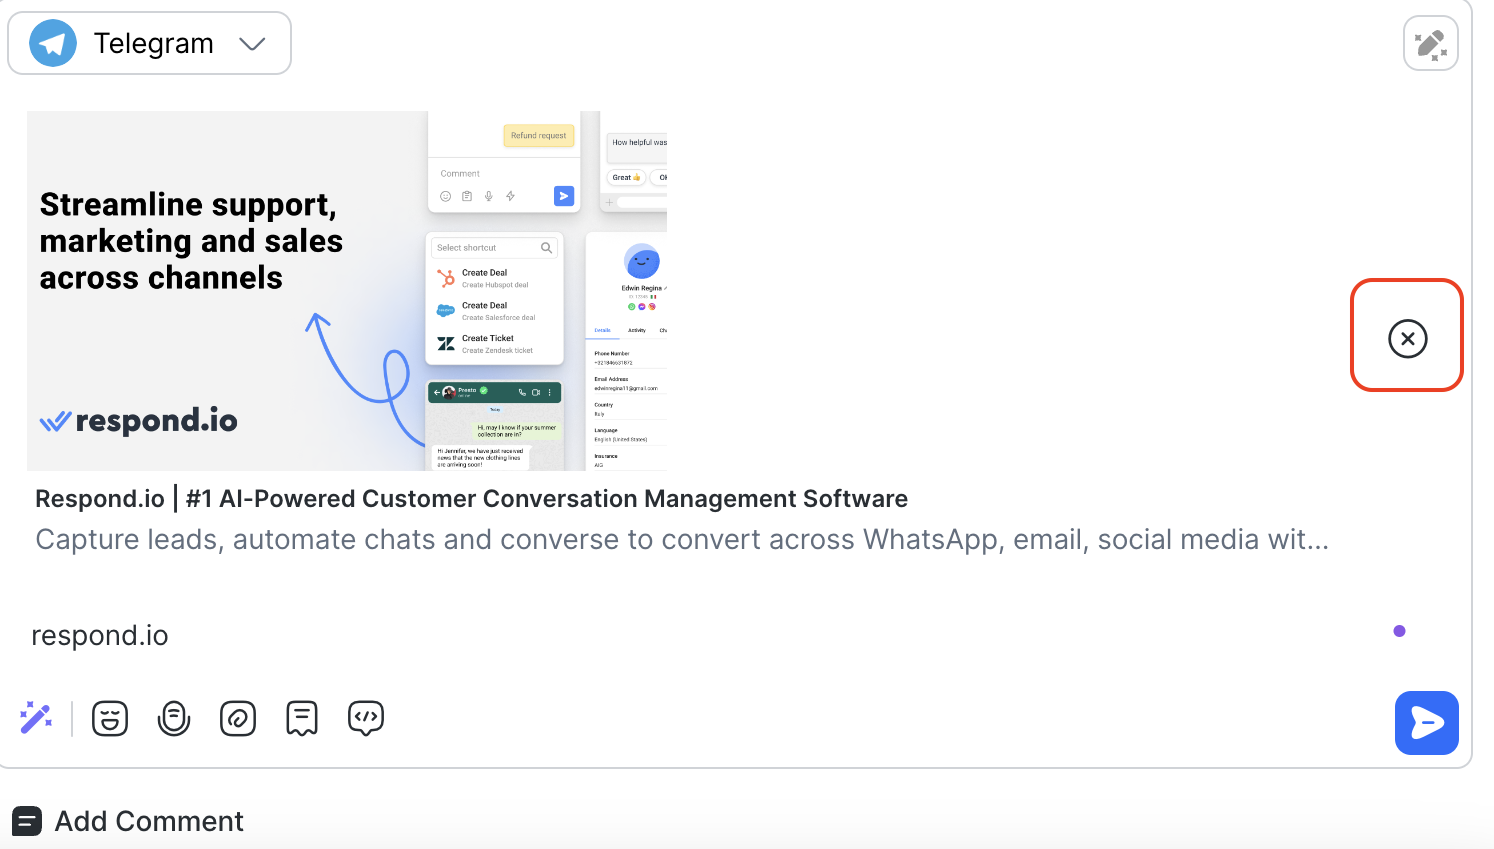
Task: Click the respond.io logo in preview image
Action: coord(139,421)
